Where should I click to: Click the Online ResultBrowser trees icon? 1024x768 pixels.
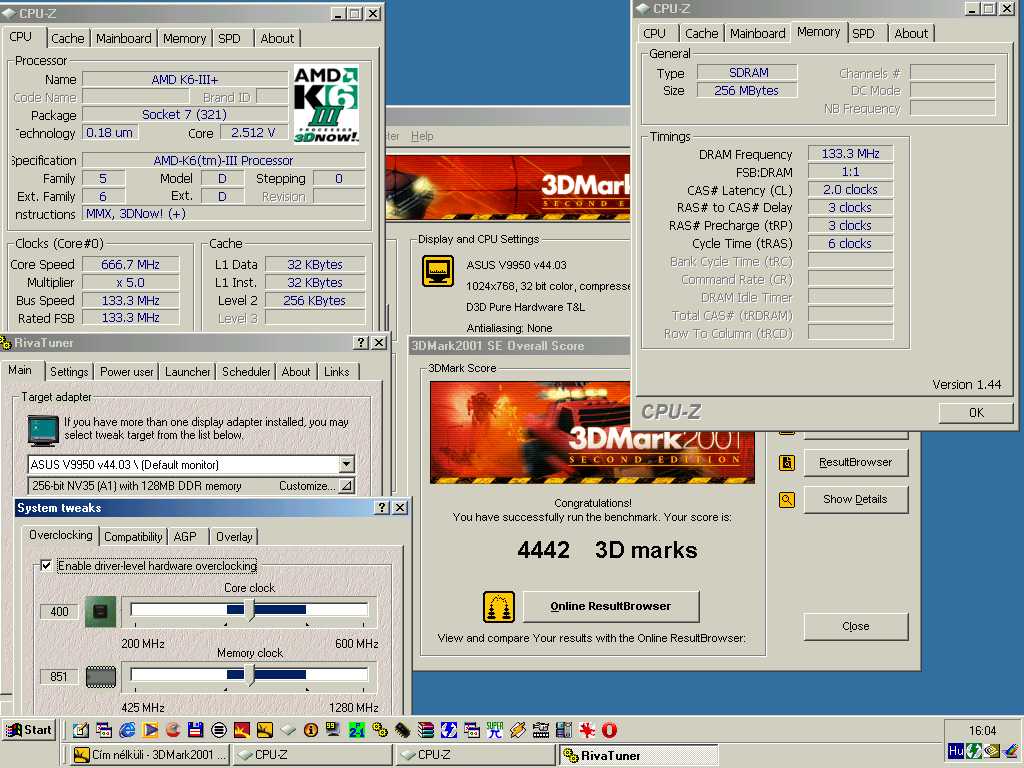[499, 607]
